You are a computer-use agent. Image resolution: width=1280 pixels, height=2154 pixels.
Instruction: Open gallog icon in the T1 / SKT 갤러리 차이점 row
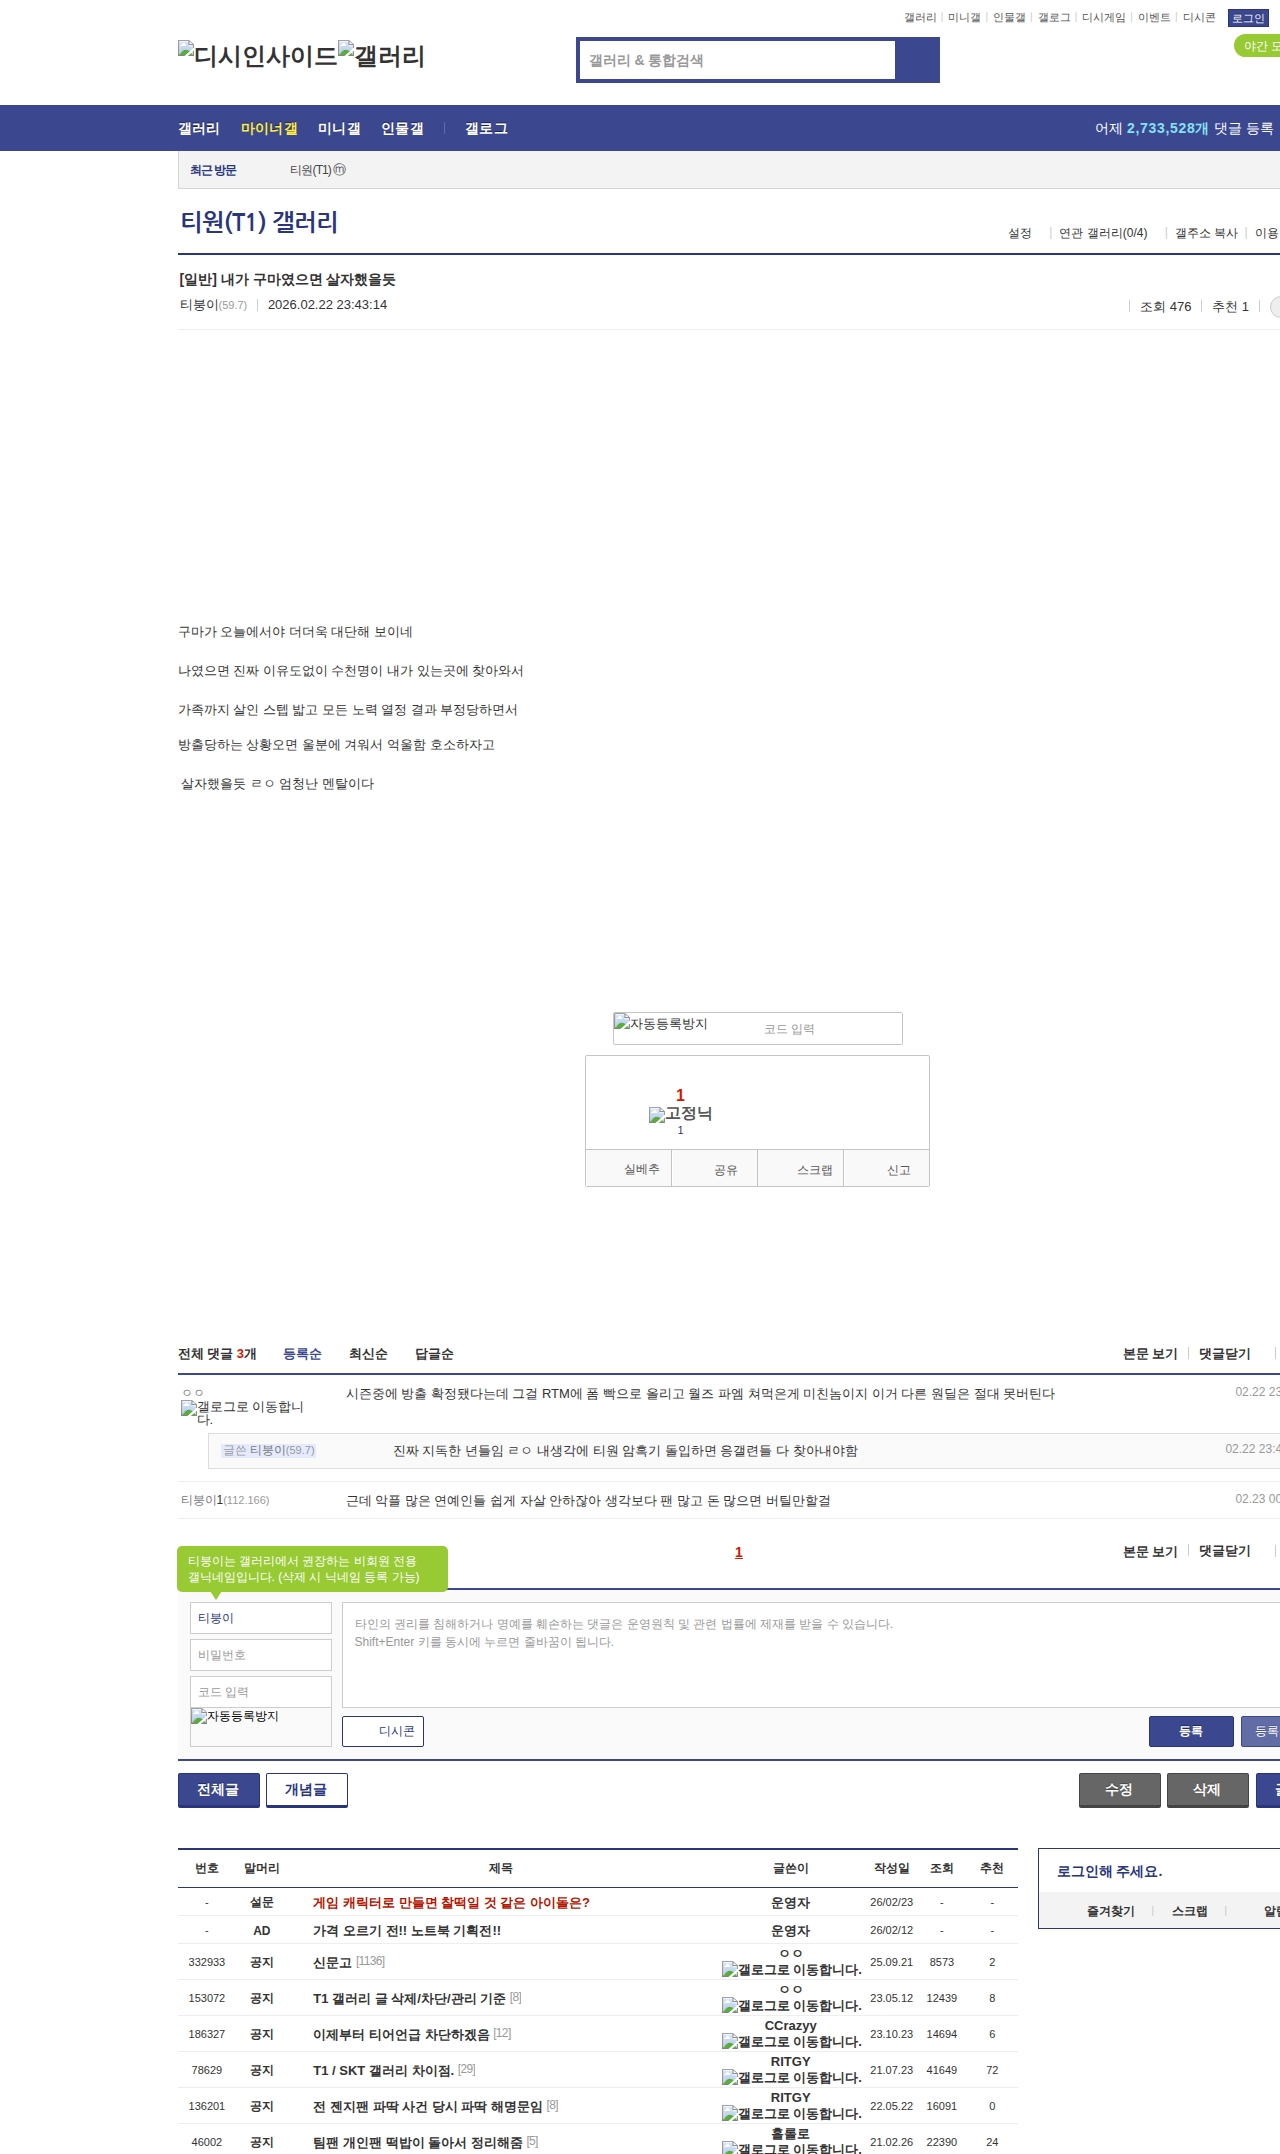coord(791,2077)
